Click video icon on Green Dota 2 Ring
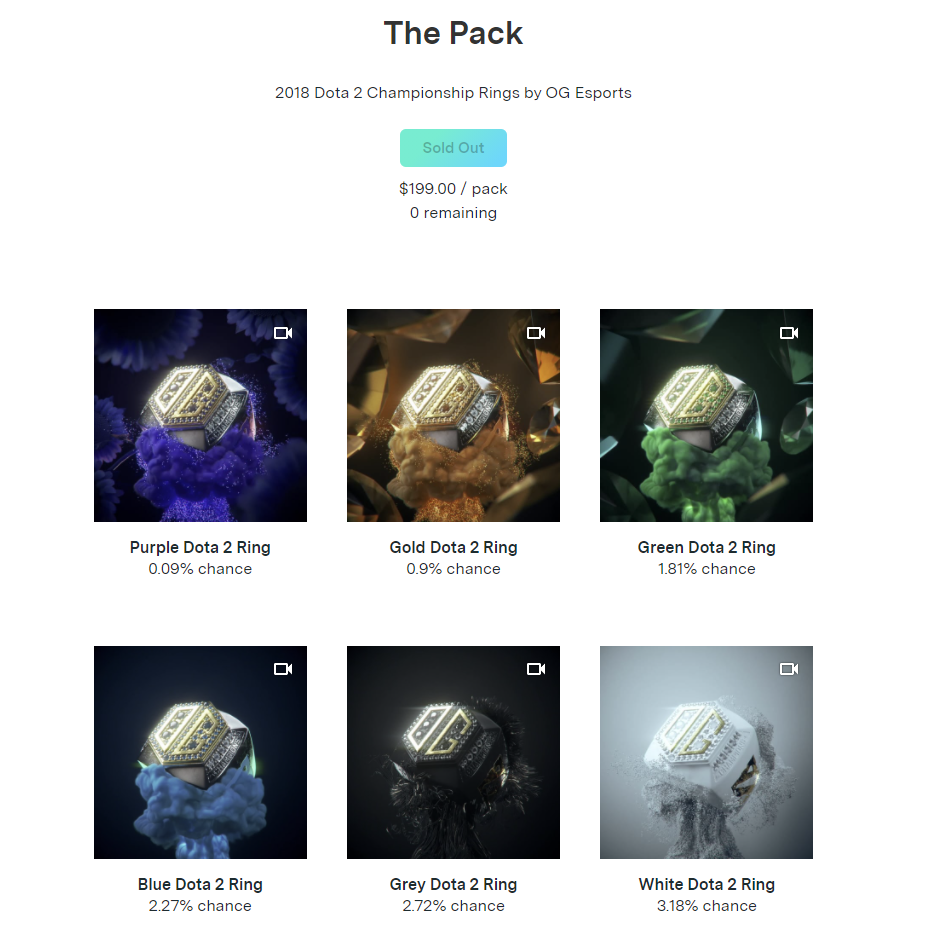The height and width of the screenshot is (945, 926). pyautogui.click(x=789, y=333)
